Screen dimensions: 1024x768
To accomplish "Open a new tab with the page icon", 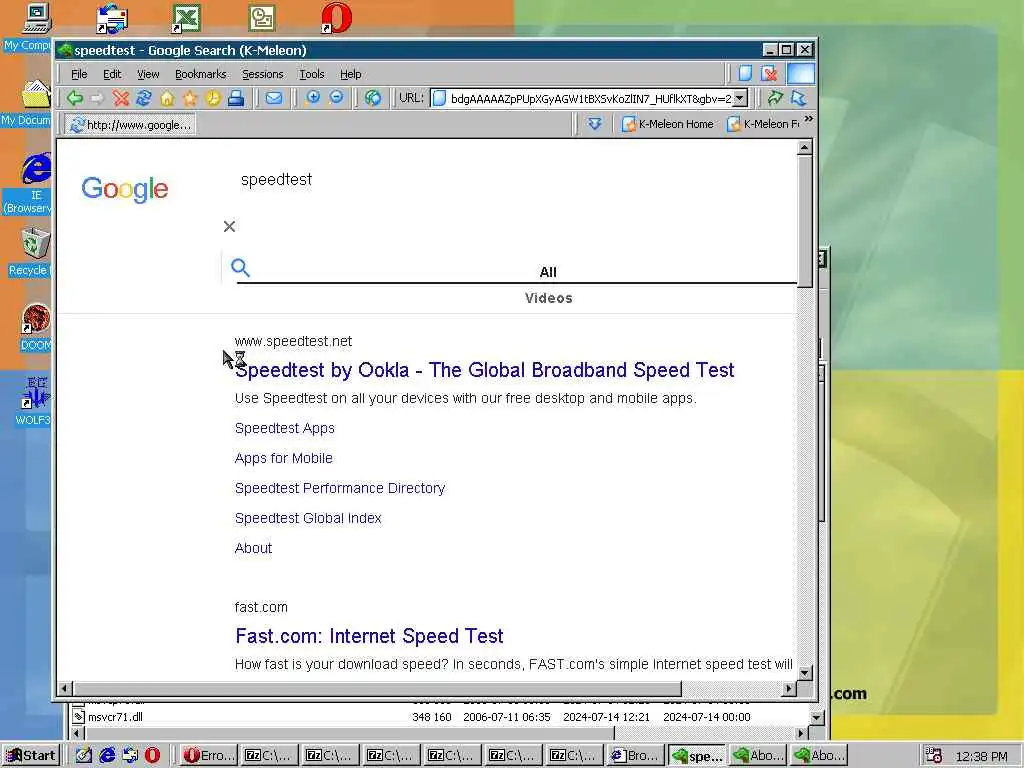I will 745,73.
